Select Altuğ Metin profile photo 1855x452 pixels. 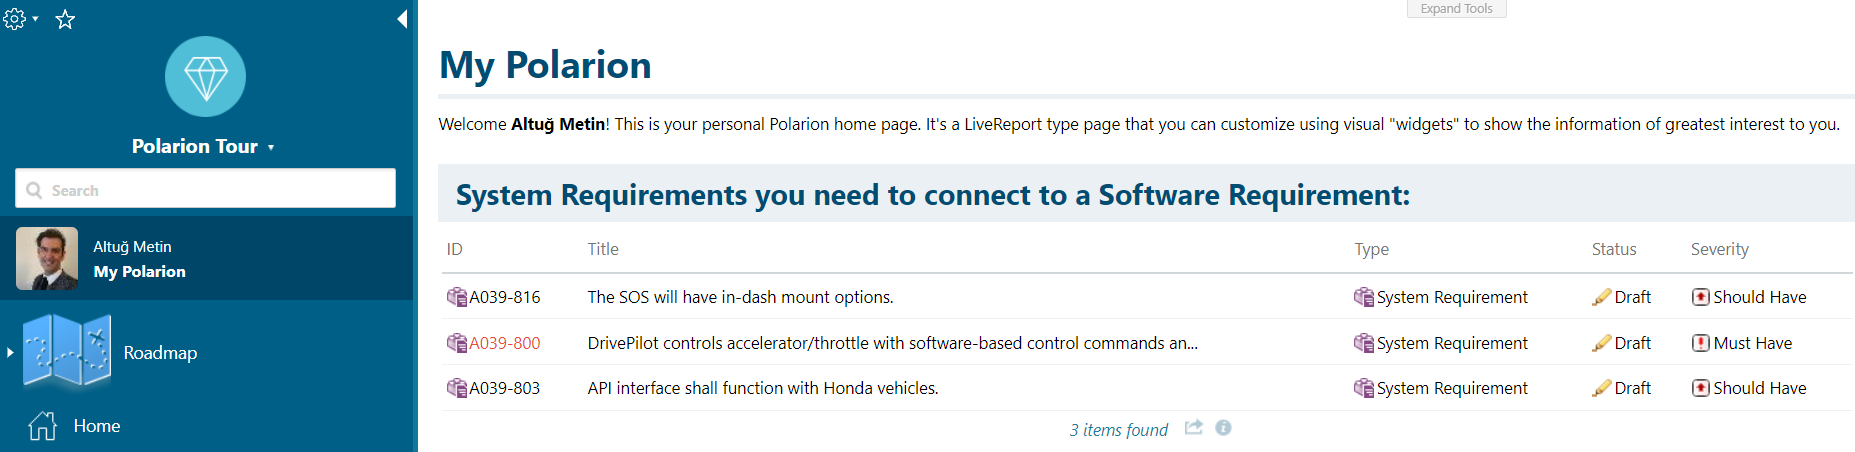coord(47,258)
